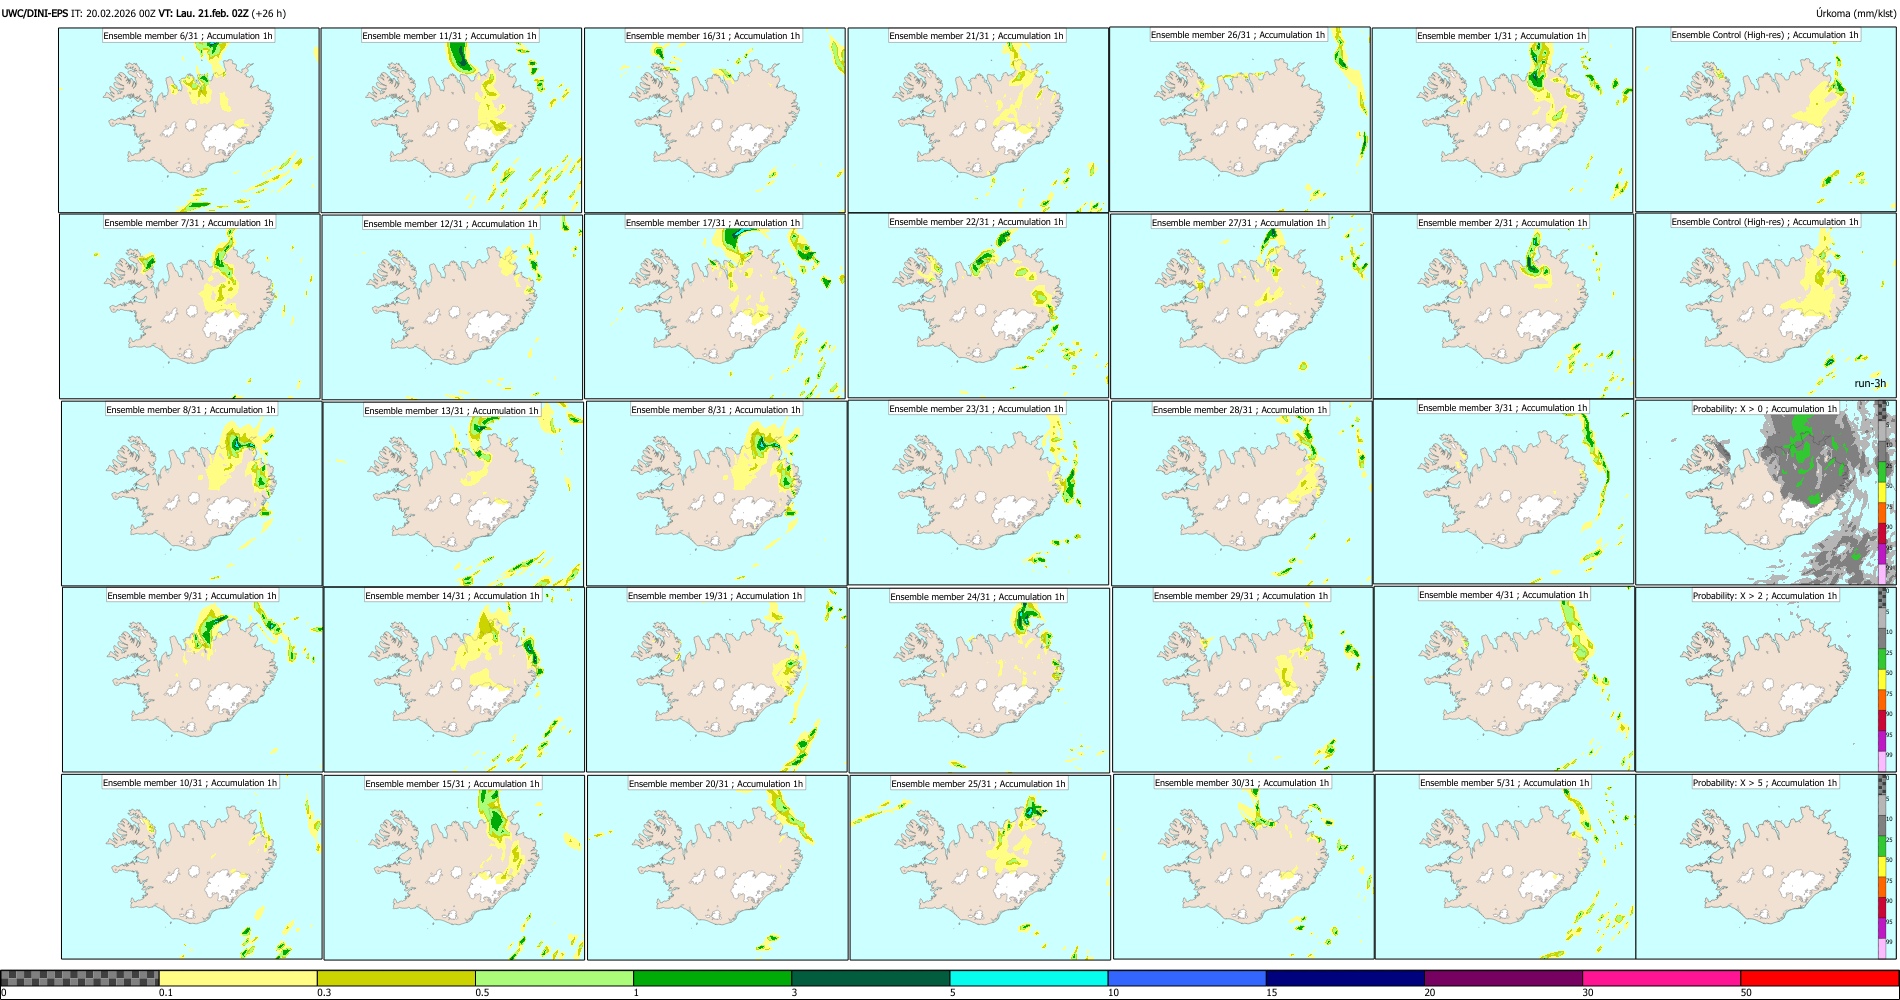Click the 'UWC/DINI-EPS' header text
This screenshot has width=1900, height=1000.
pos(35,14)
